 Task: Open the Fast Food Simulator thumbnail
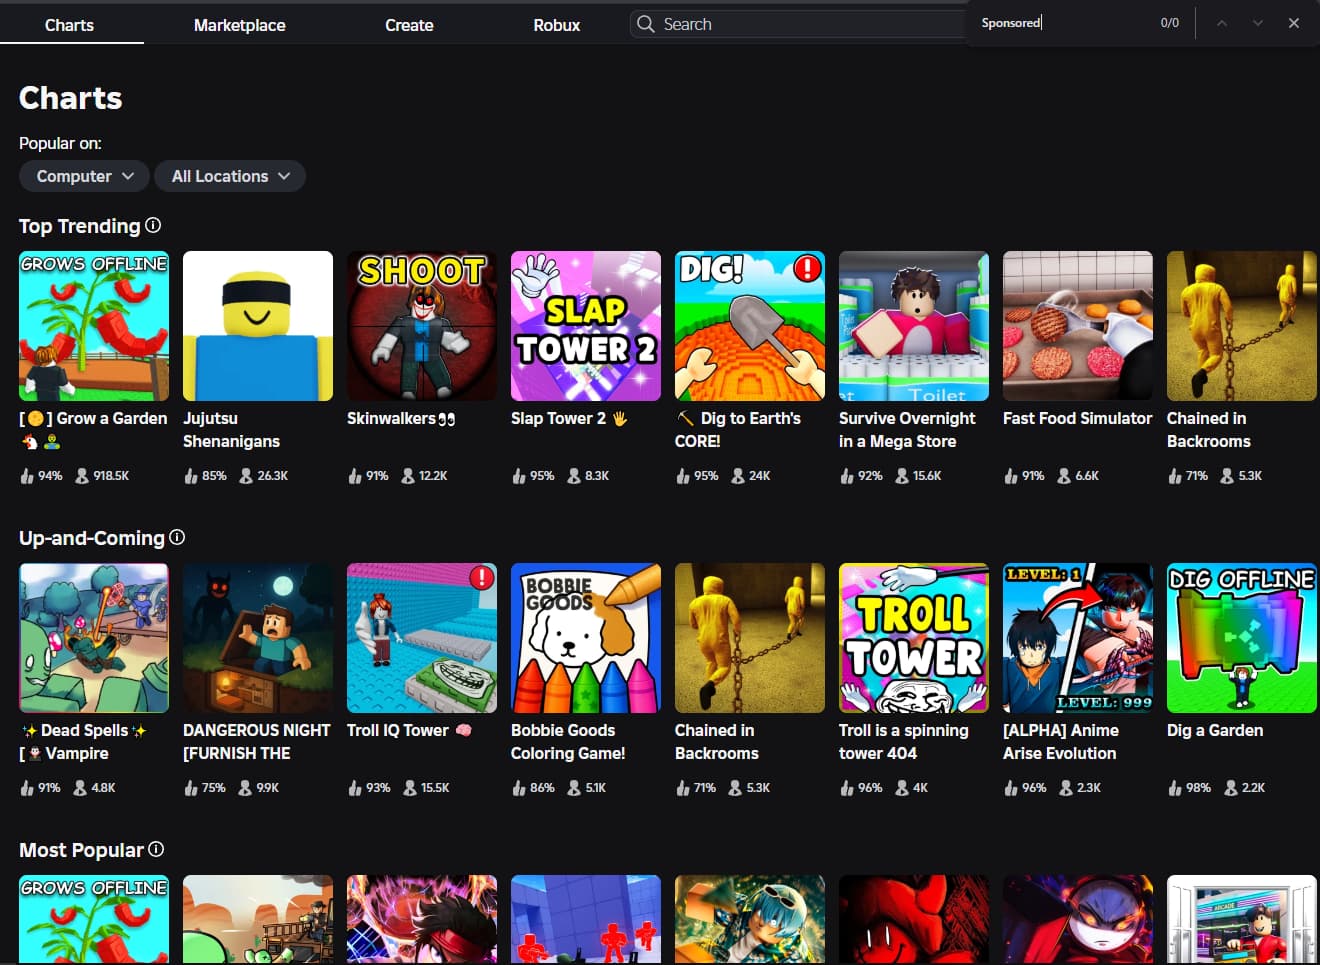click(x=1078, y=326)
